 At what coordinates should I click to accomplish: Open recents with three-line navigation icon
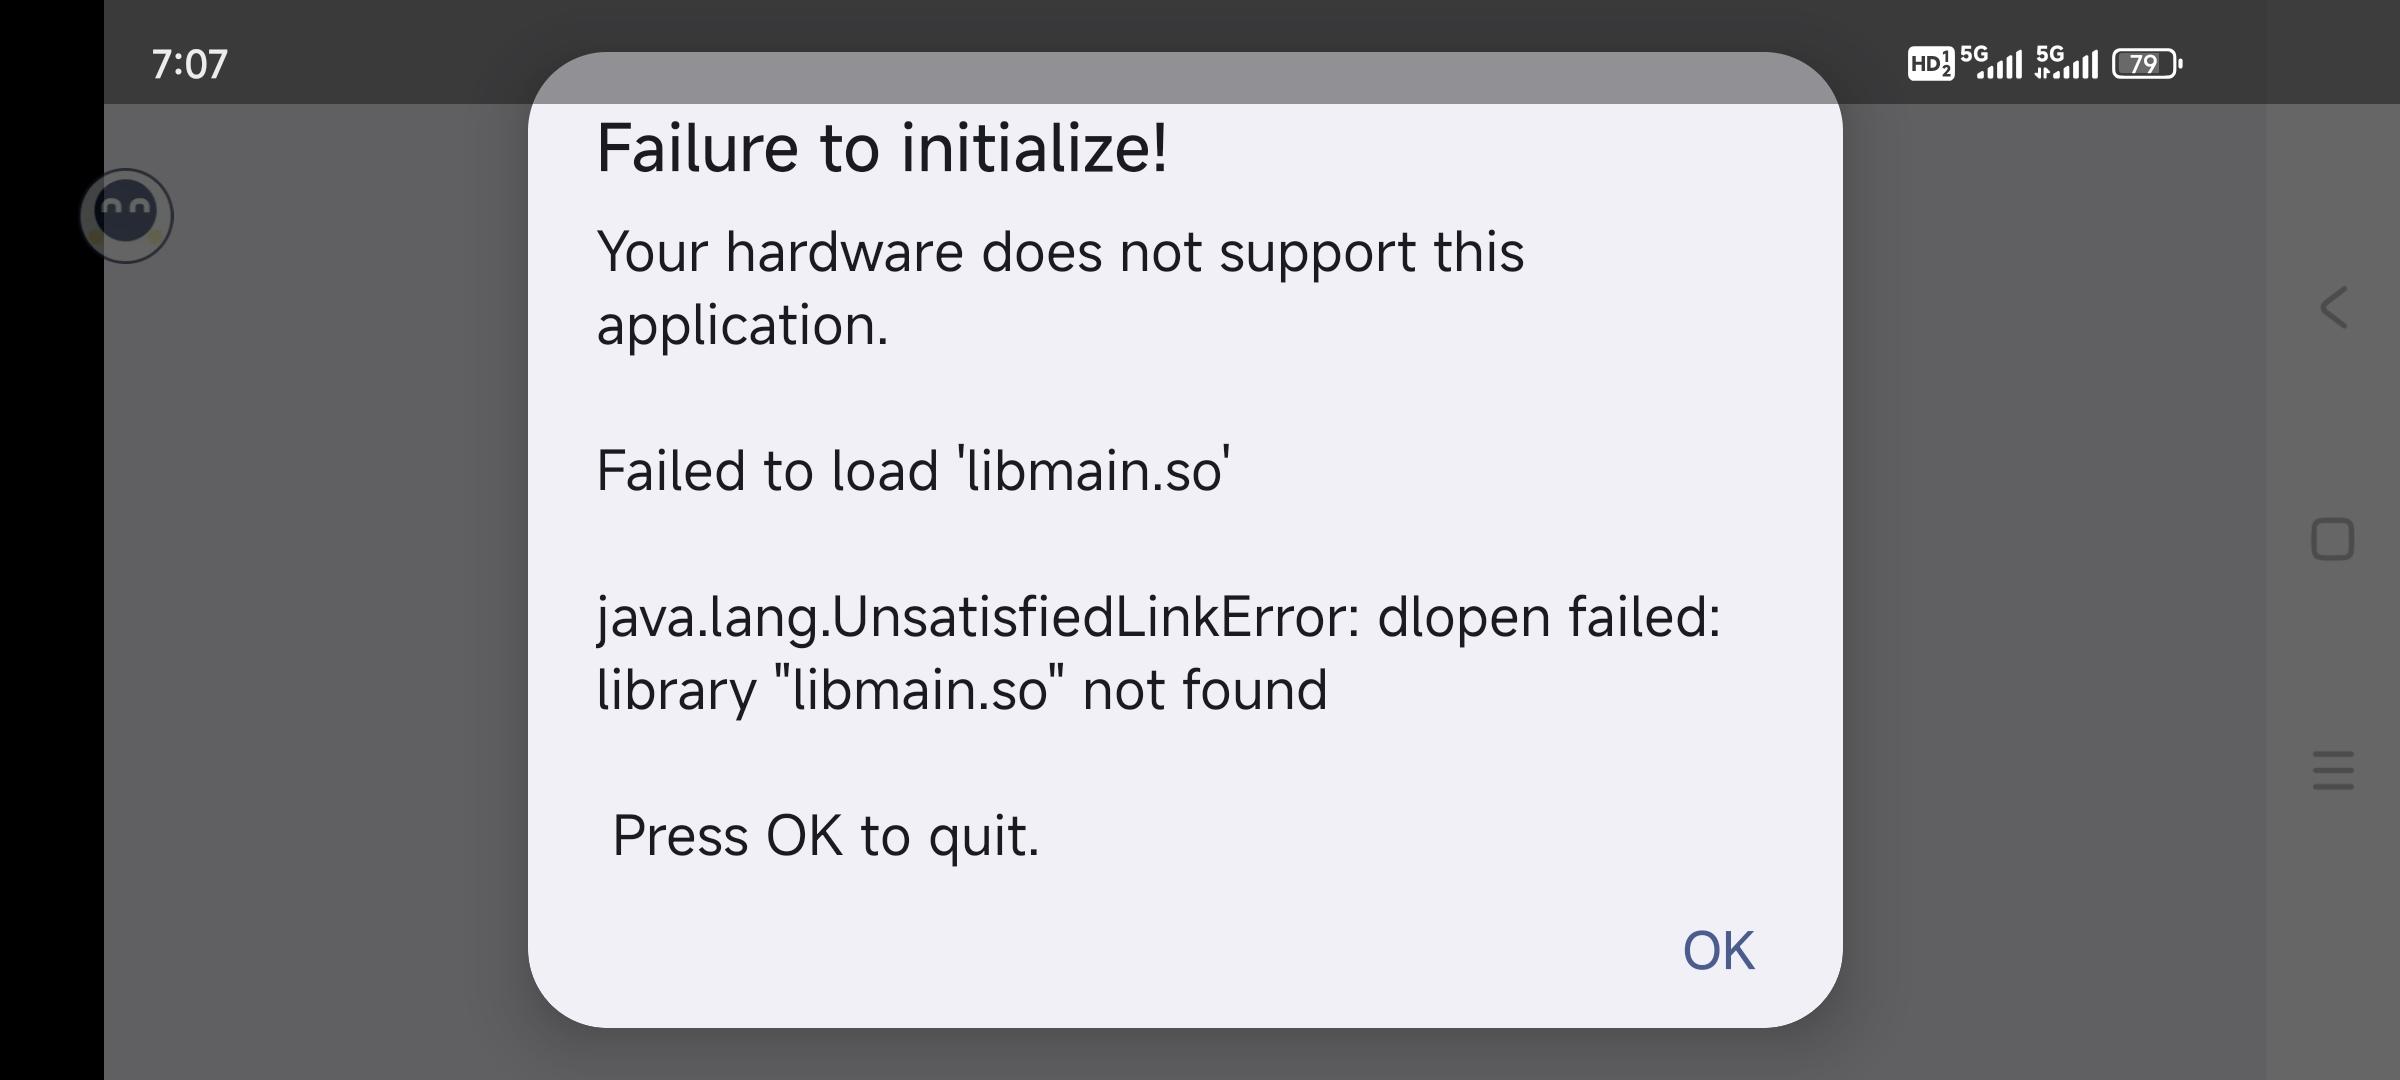click(x=2333, y=771)
